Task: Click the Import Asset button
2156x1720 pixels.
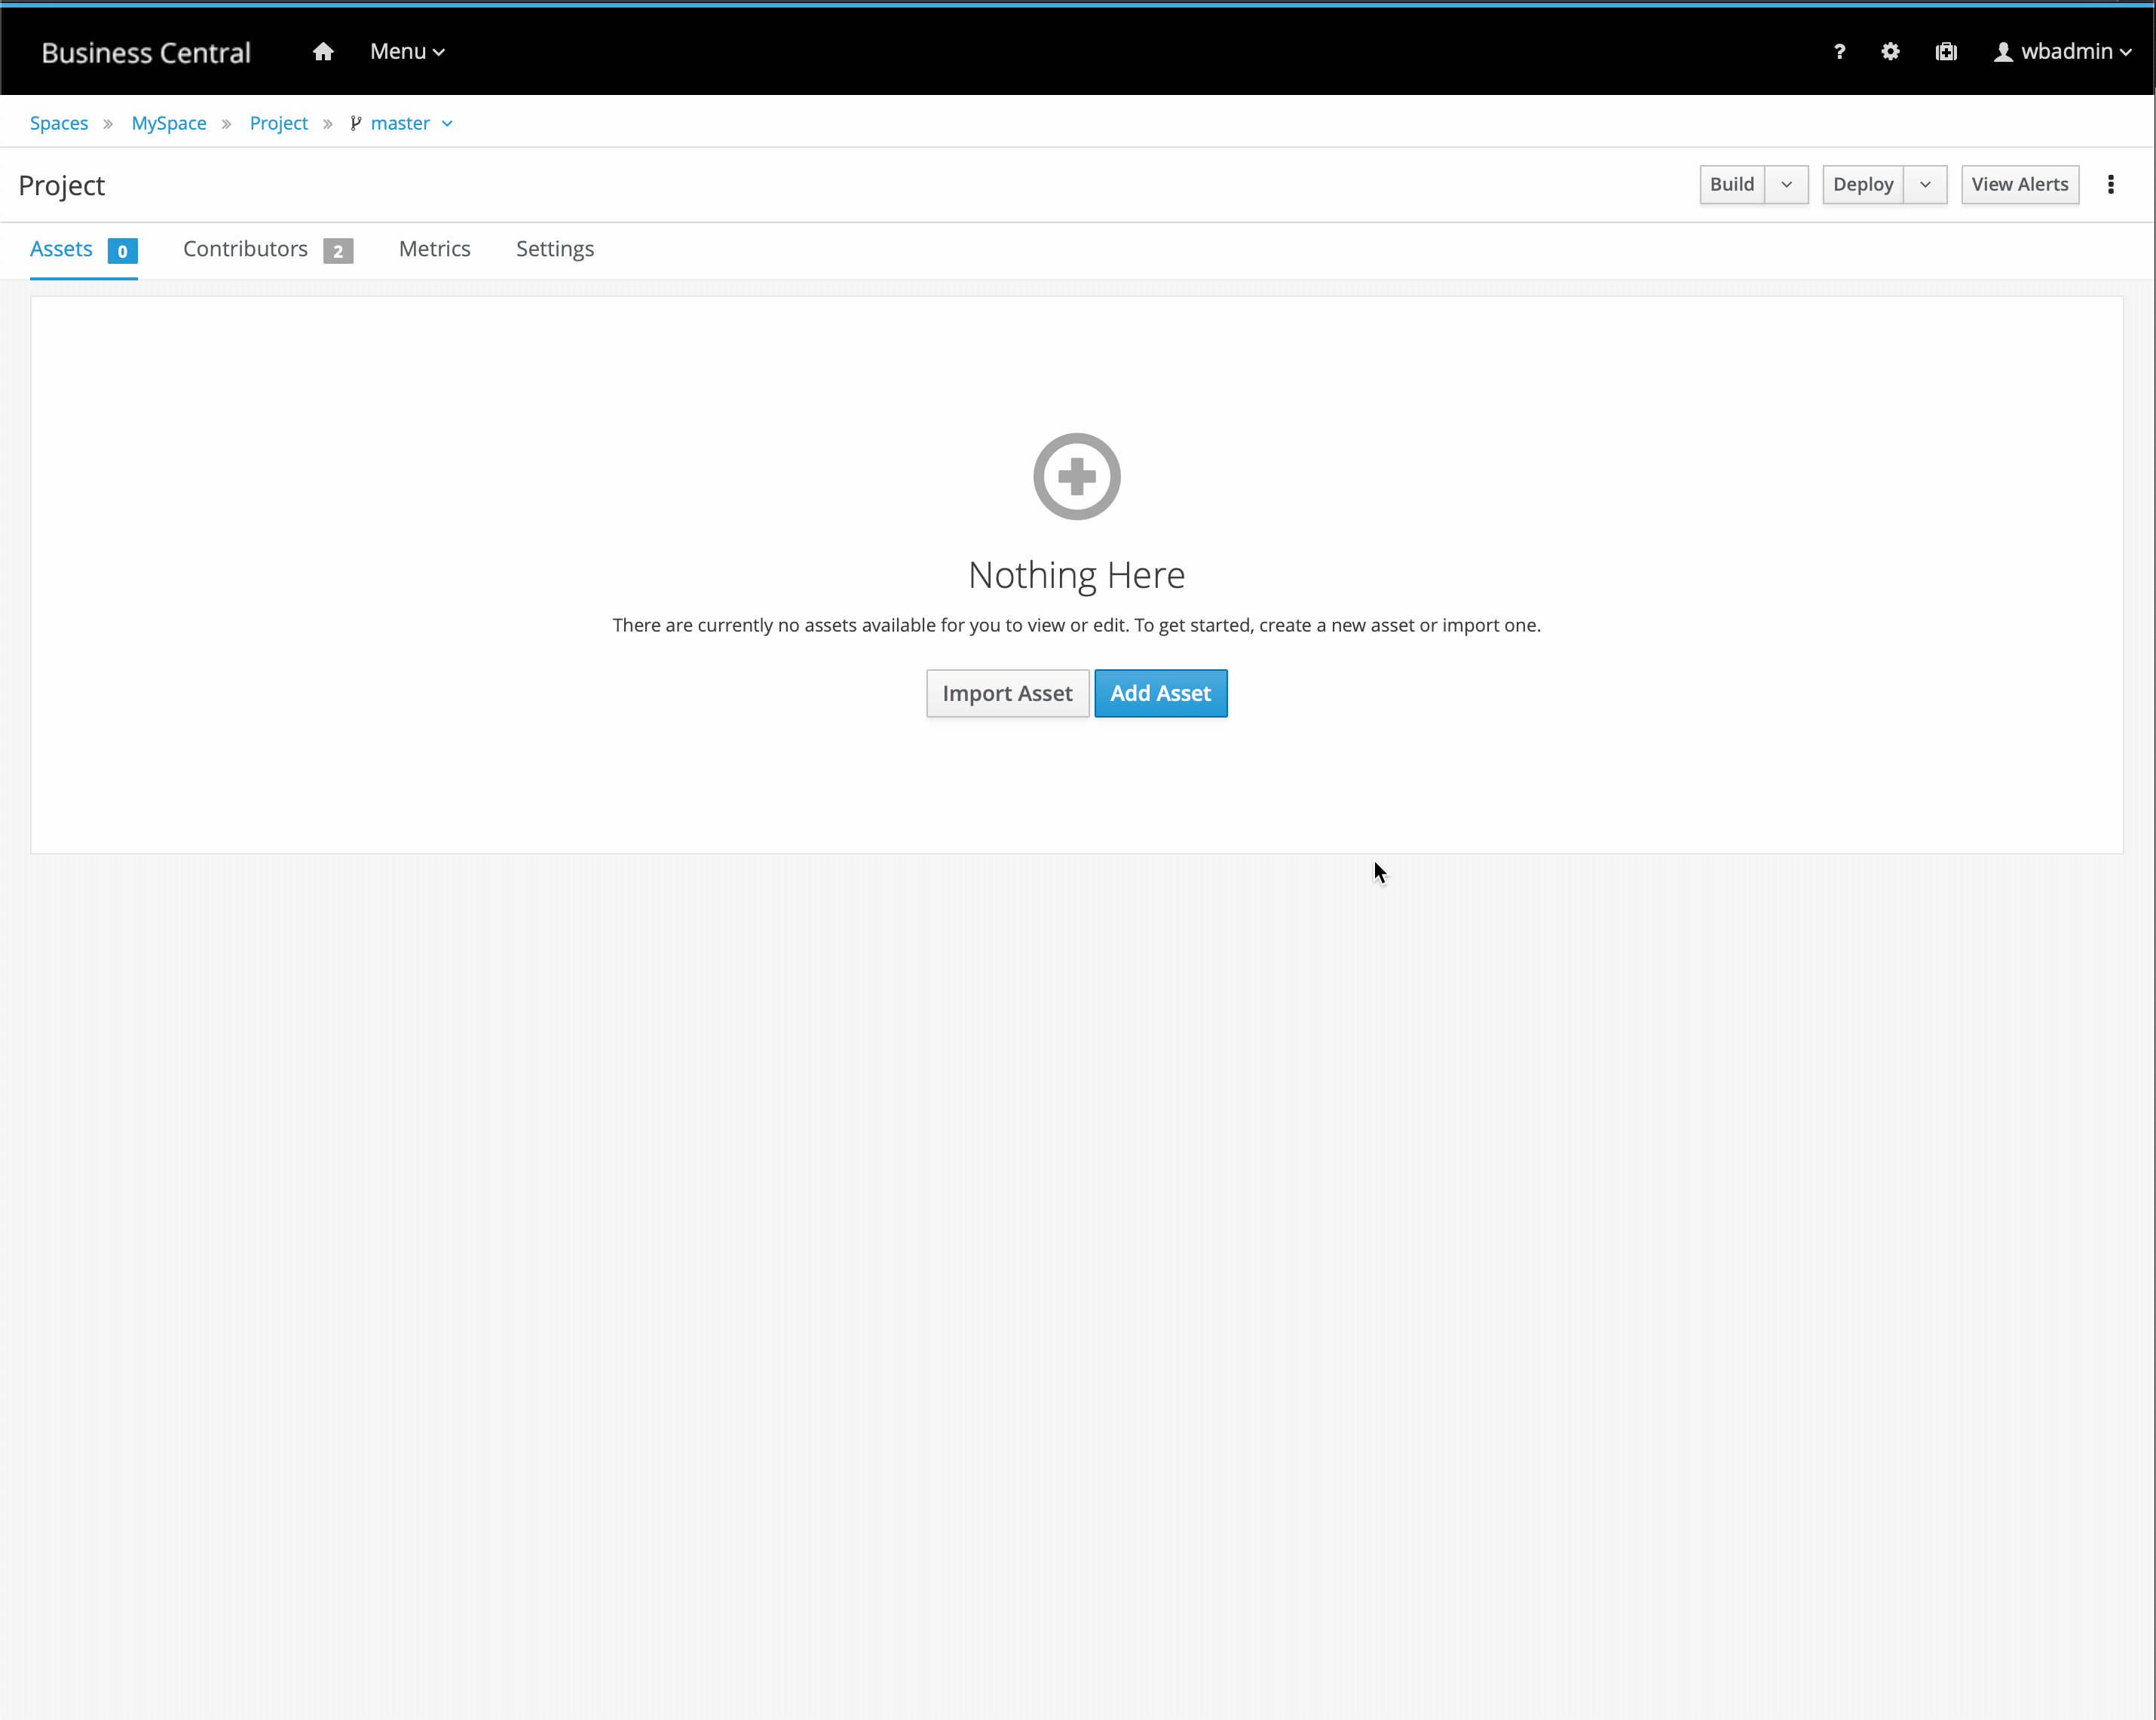Action: 1007,693
